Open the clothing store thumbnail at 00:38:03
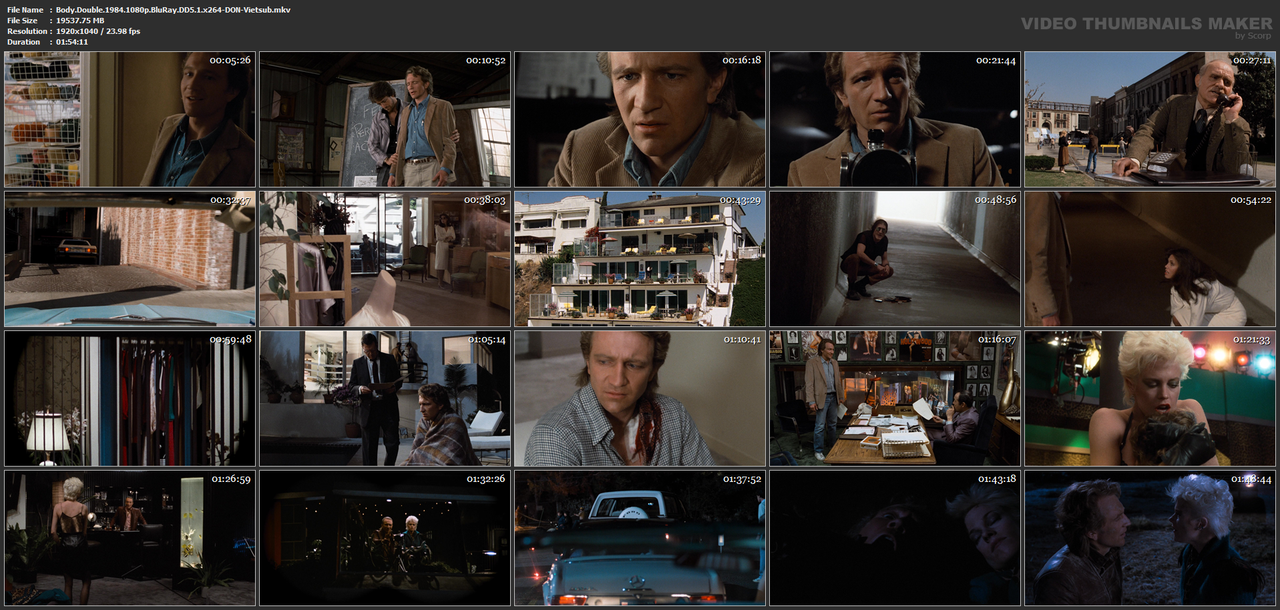 (x=385, y=259)
